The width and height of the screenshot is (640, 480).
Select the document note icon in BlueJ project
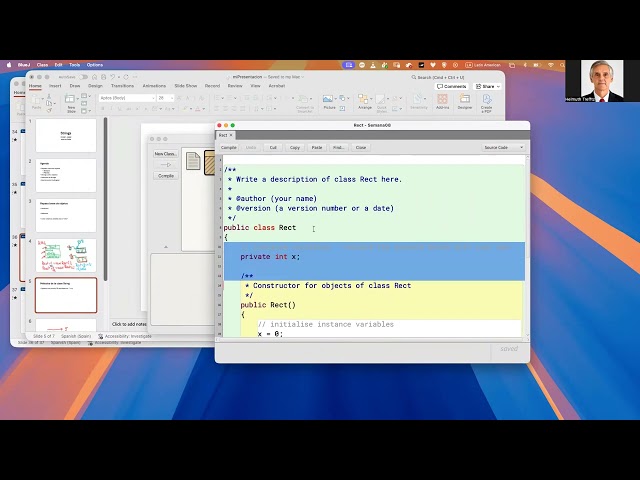(193, 161)
